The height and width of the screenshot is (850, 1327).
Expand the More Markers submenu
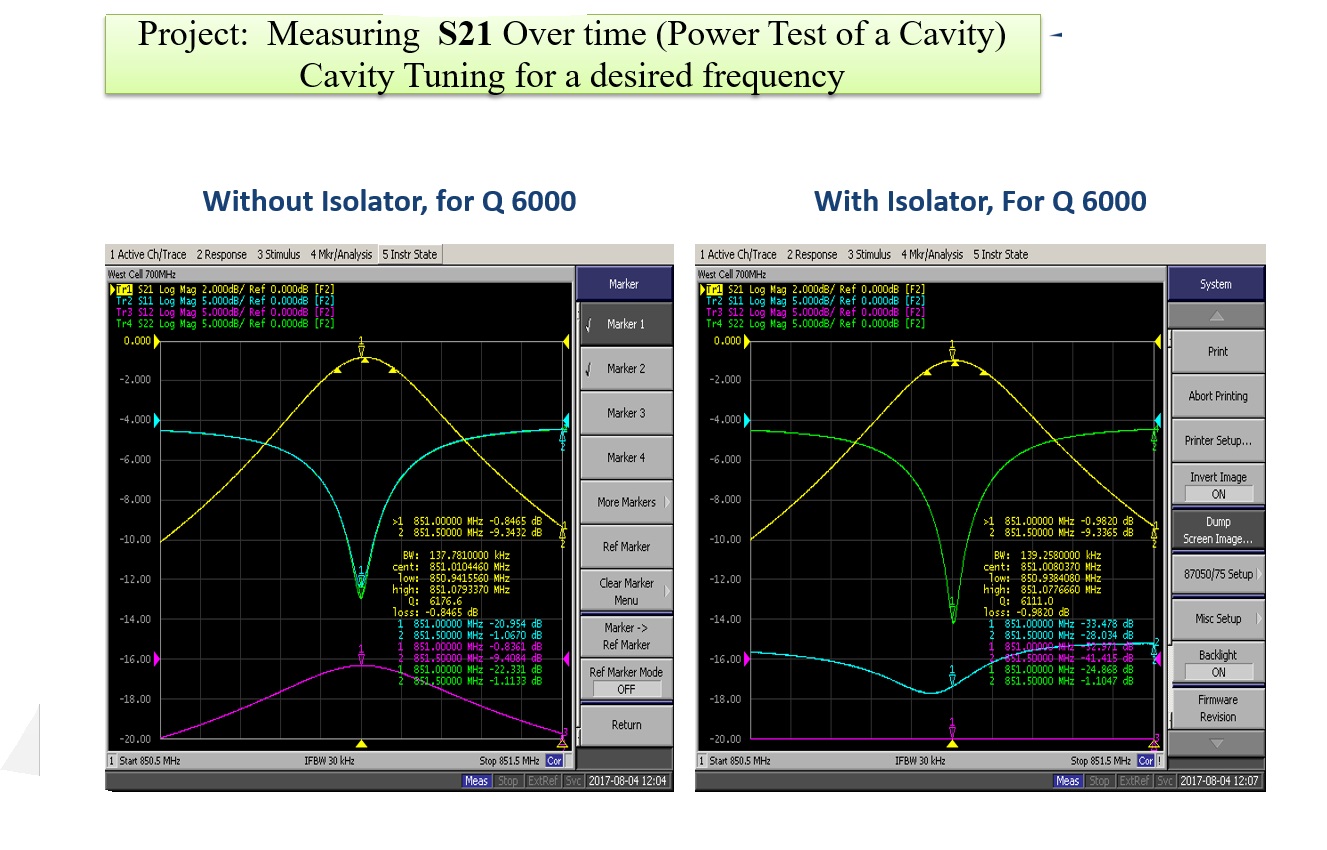(626, 502)
